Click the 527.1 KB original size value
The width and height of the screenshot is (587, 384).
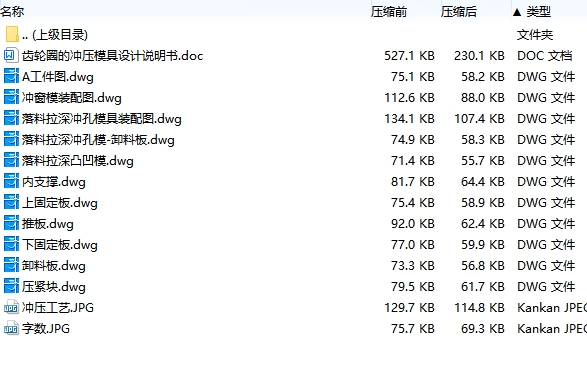pos(409,56)
